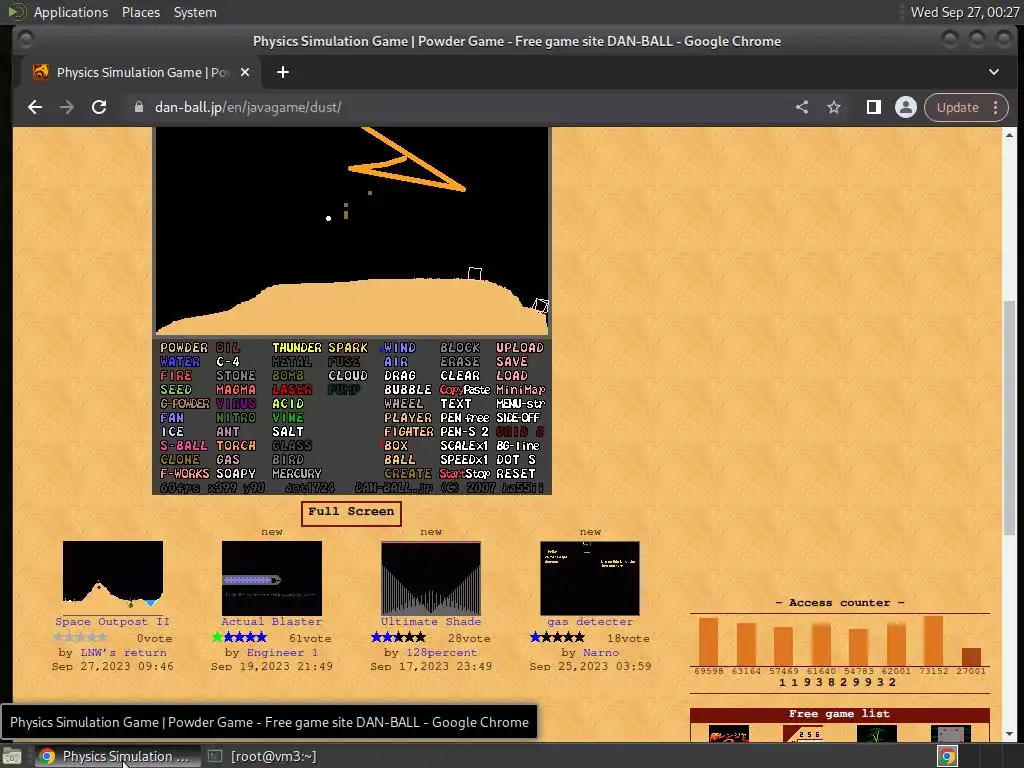Change SPEEDx1 simulation speed
Image resolution: width=1024 pixels, height=768 pixels.
click(464, 460)
